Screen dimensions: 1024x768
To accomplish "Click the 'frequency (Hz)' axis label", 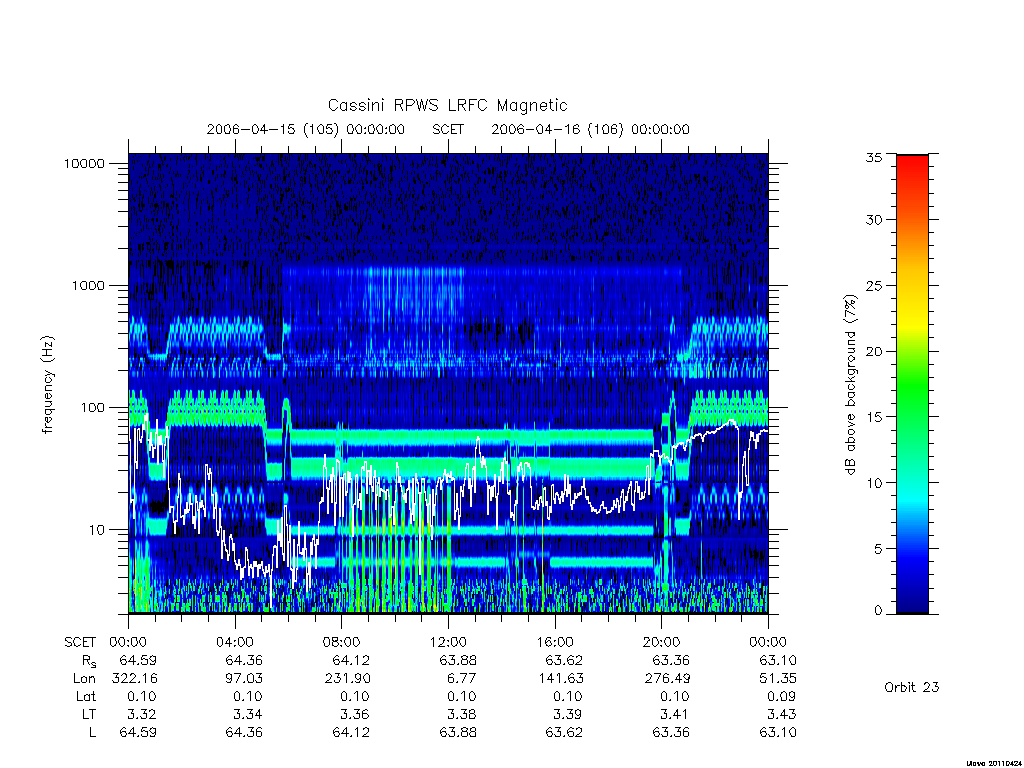I will click(x=47, y=385).
